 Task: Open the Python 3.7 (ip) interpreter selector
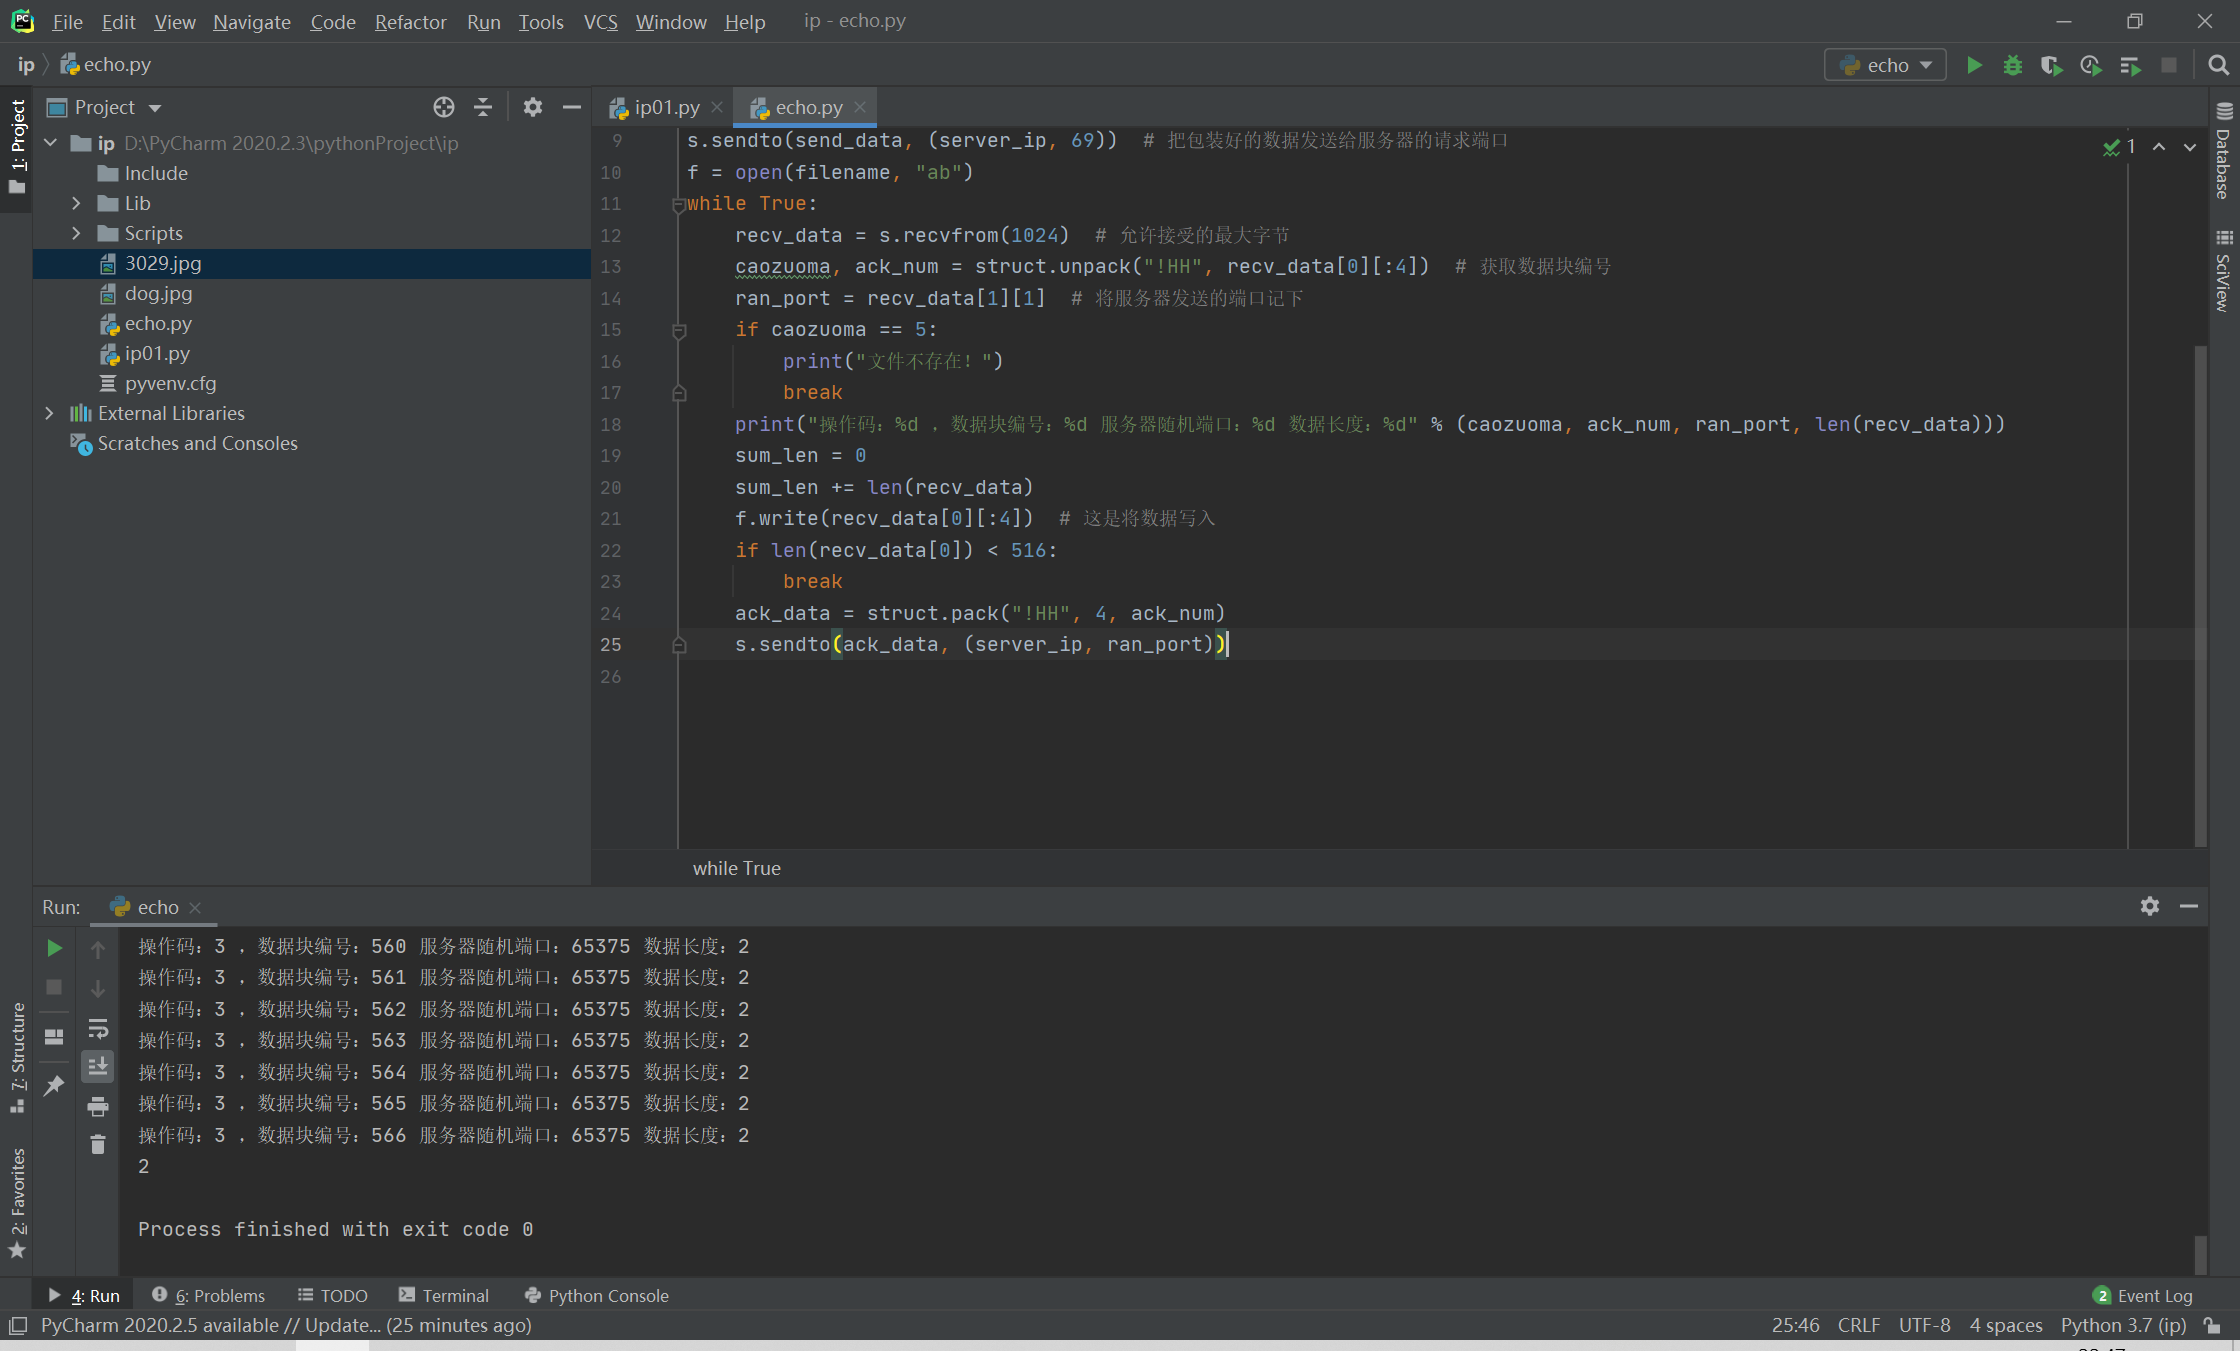click(x=2123, y=1325)
